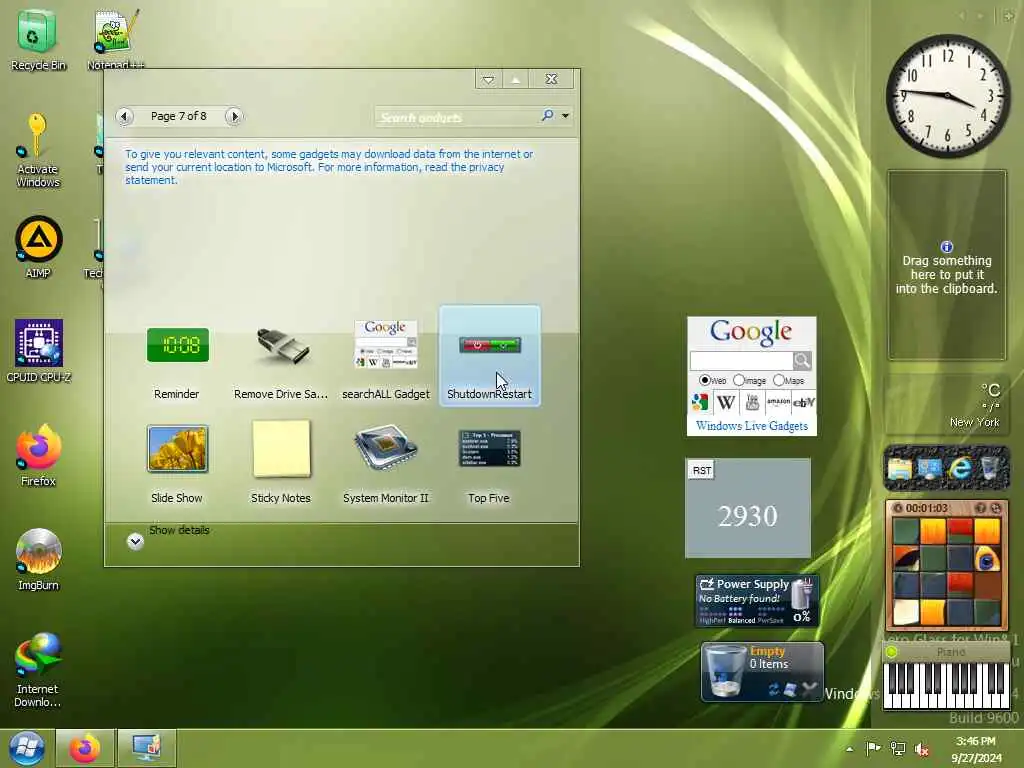Screen dimensions: 1024x768
Task: Click the muted volume tray icon
Action: [922, 749]
